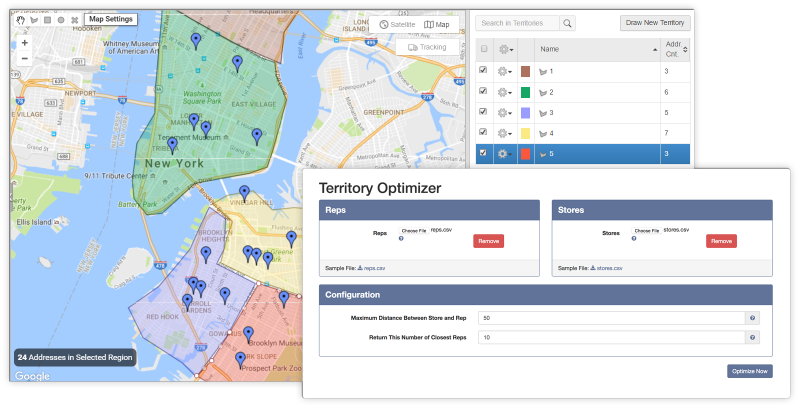Image resolution: width=800 pixels, height=409 pixels.
Task: Click the Maximum Distance Between Store and Rep field
Action: pos(612,318)
